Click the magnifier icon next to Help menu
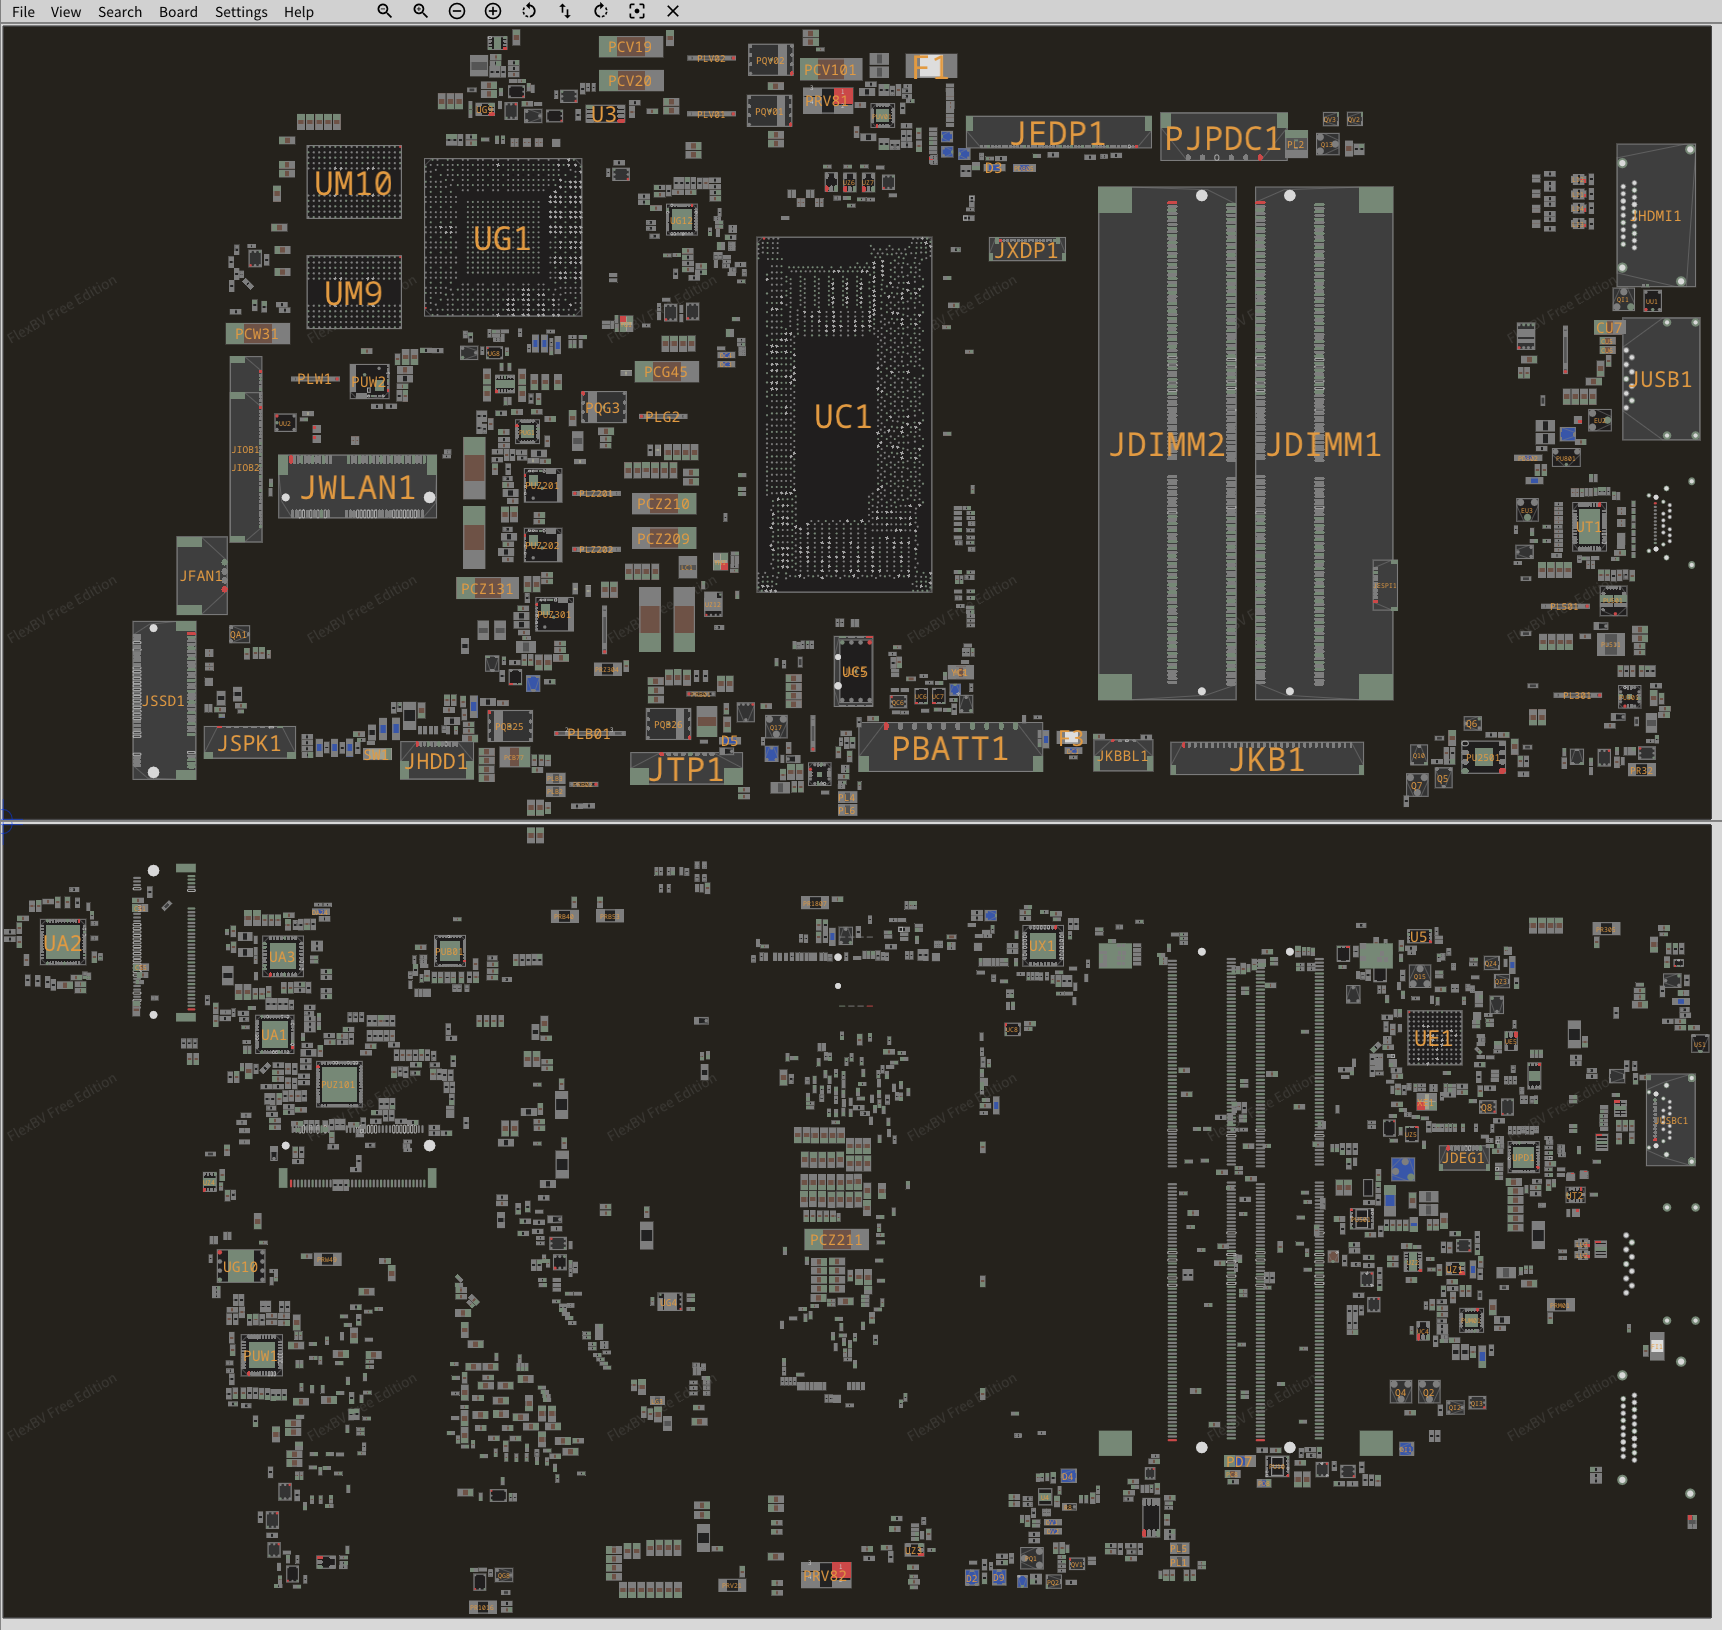 point(384,11)
